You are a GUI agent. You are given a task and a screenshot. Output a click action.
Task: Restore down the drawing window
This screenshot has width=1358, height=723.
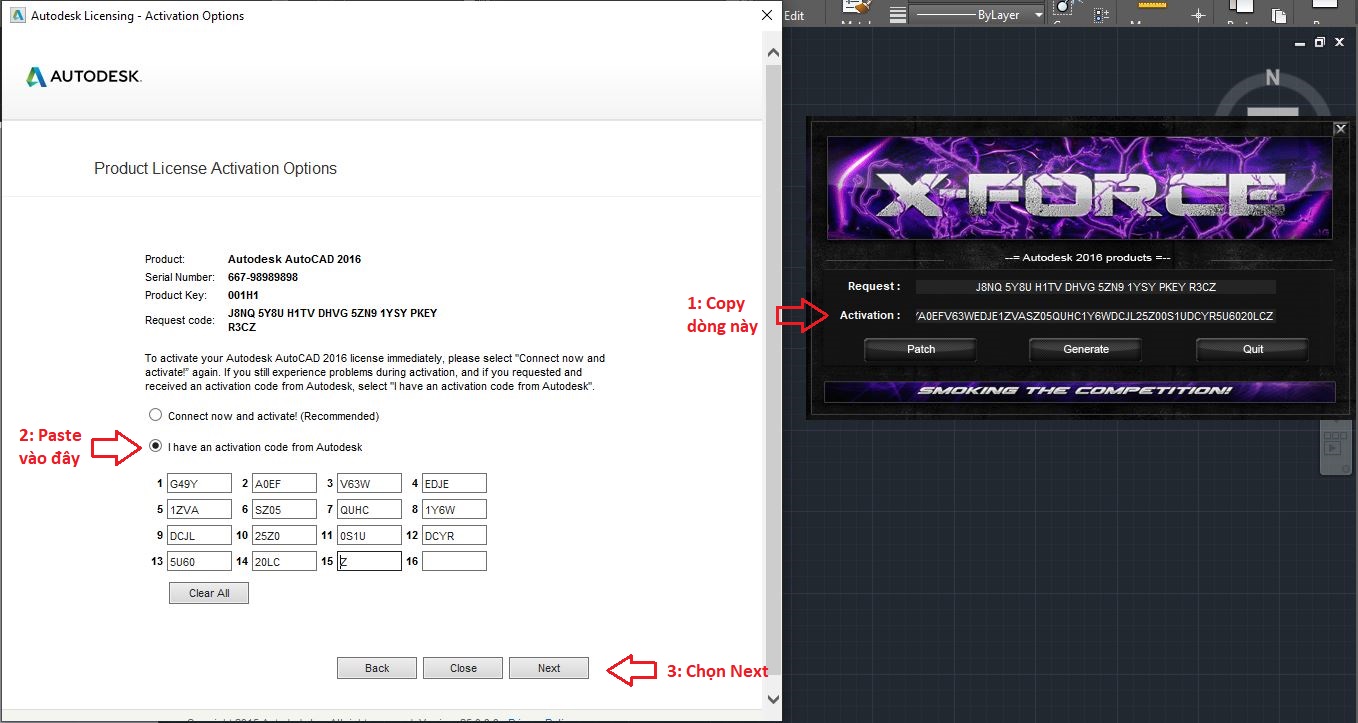pos(1319,43)
